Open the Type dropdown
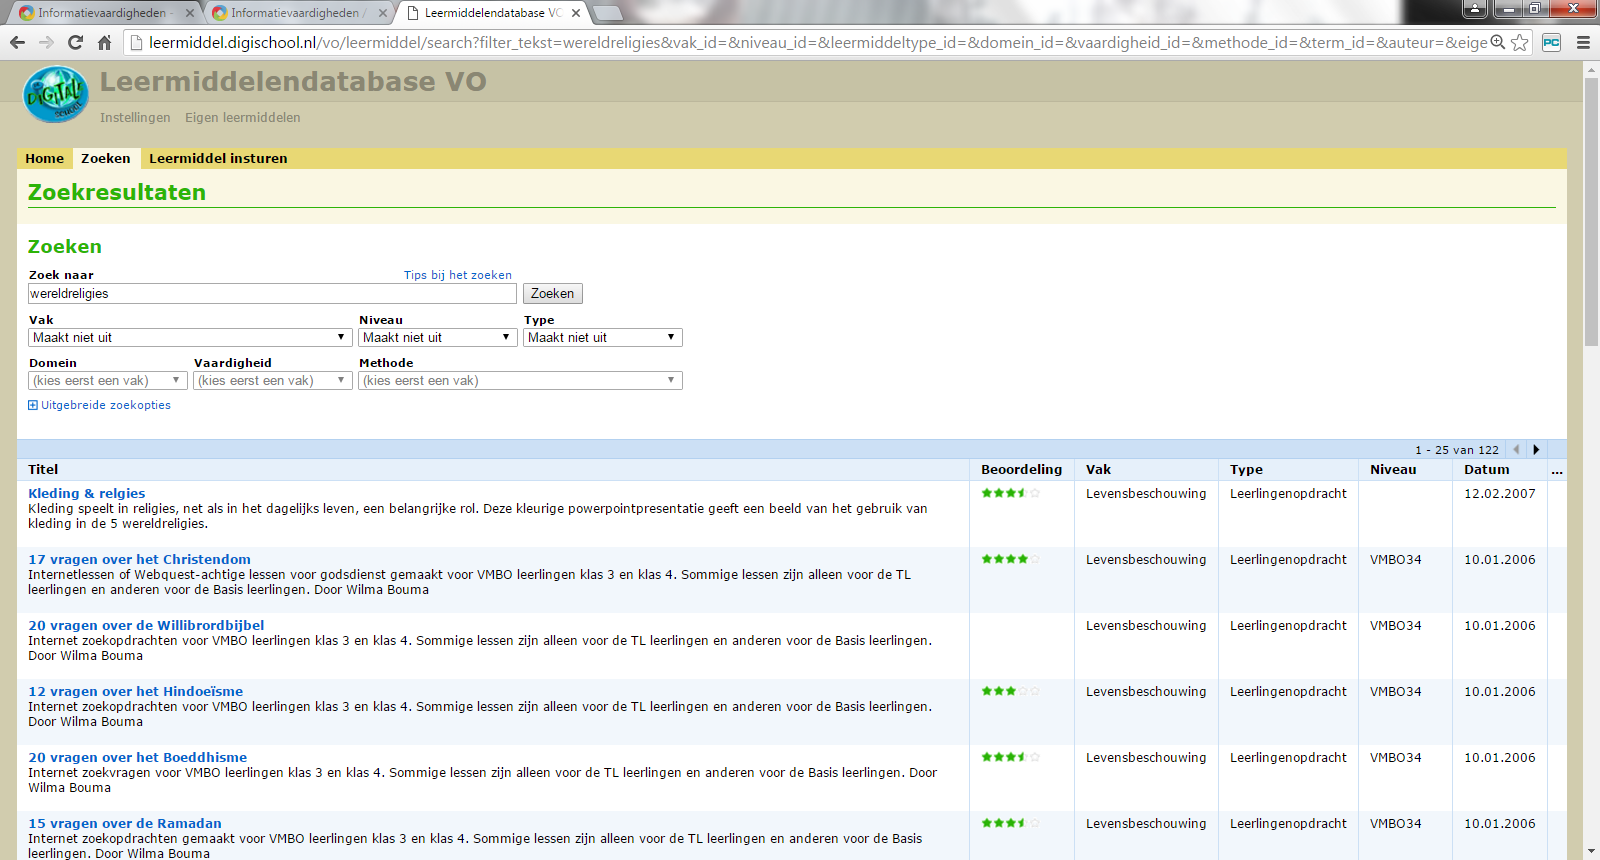 pyautogui.click(x=602, y=338)
